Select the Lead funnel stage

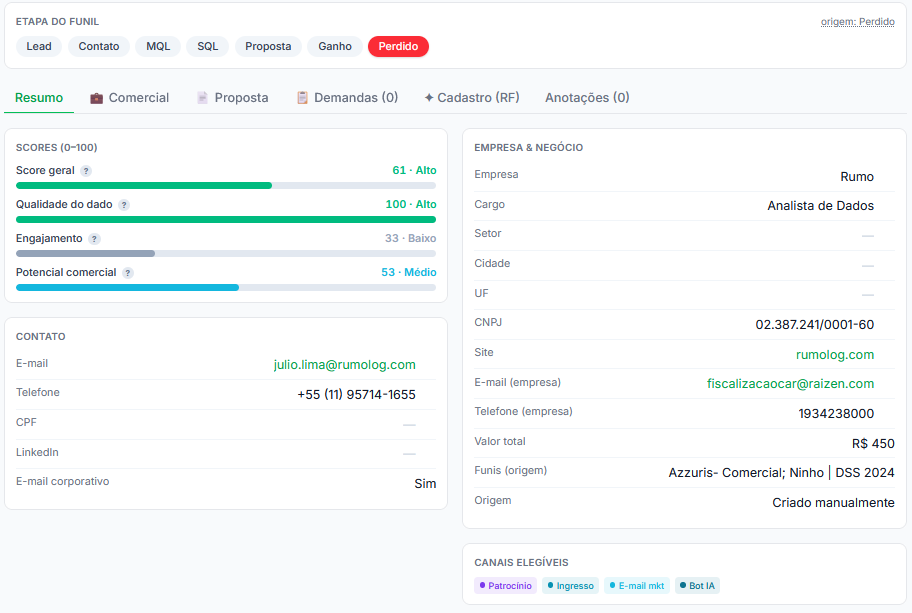coord(39,47)
